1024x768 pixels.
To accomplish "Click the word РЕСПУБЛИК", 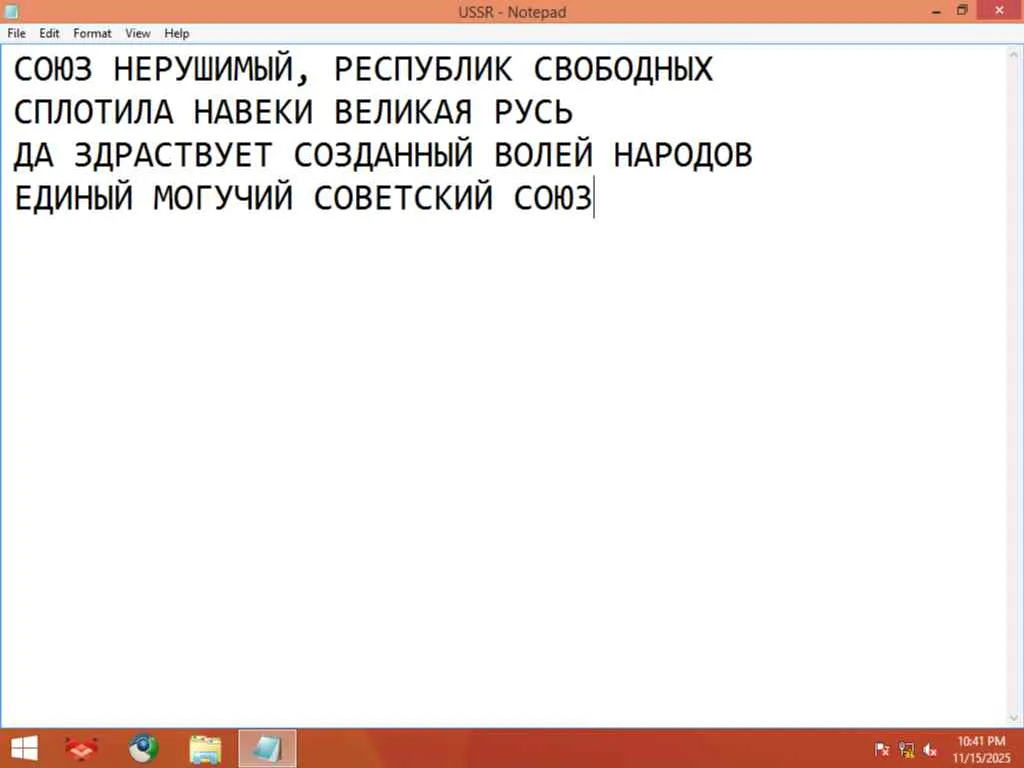I will (423, 70).
